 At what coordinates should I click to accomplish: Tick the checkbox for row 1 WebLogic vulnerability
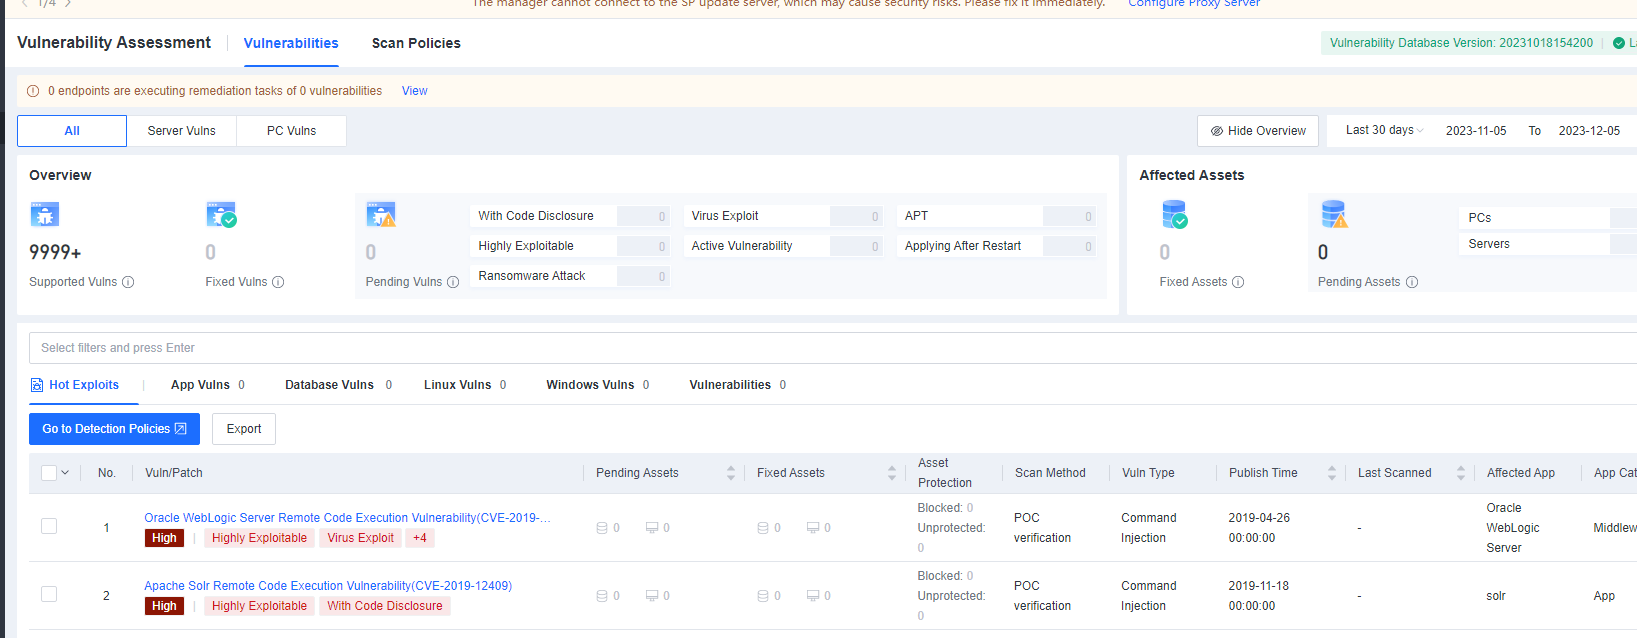click(49, 526)
